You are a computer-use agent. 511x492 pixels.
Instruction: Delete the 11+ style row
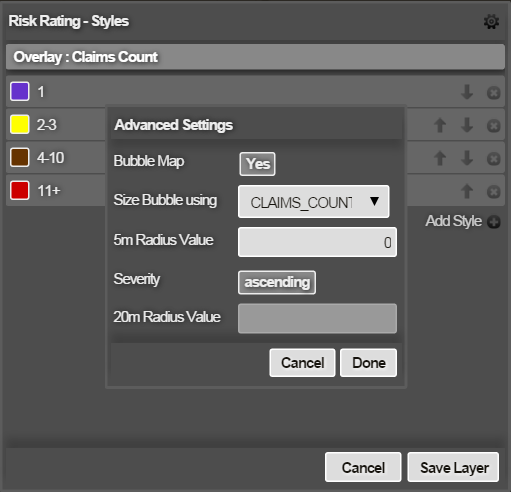(493, 192)
